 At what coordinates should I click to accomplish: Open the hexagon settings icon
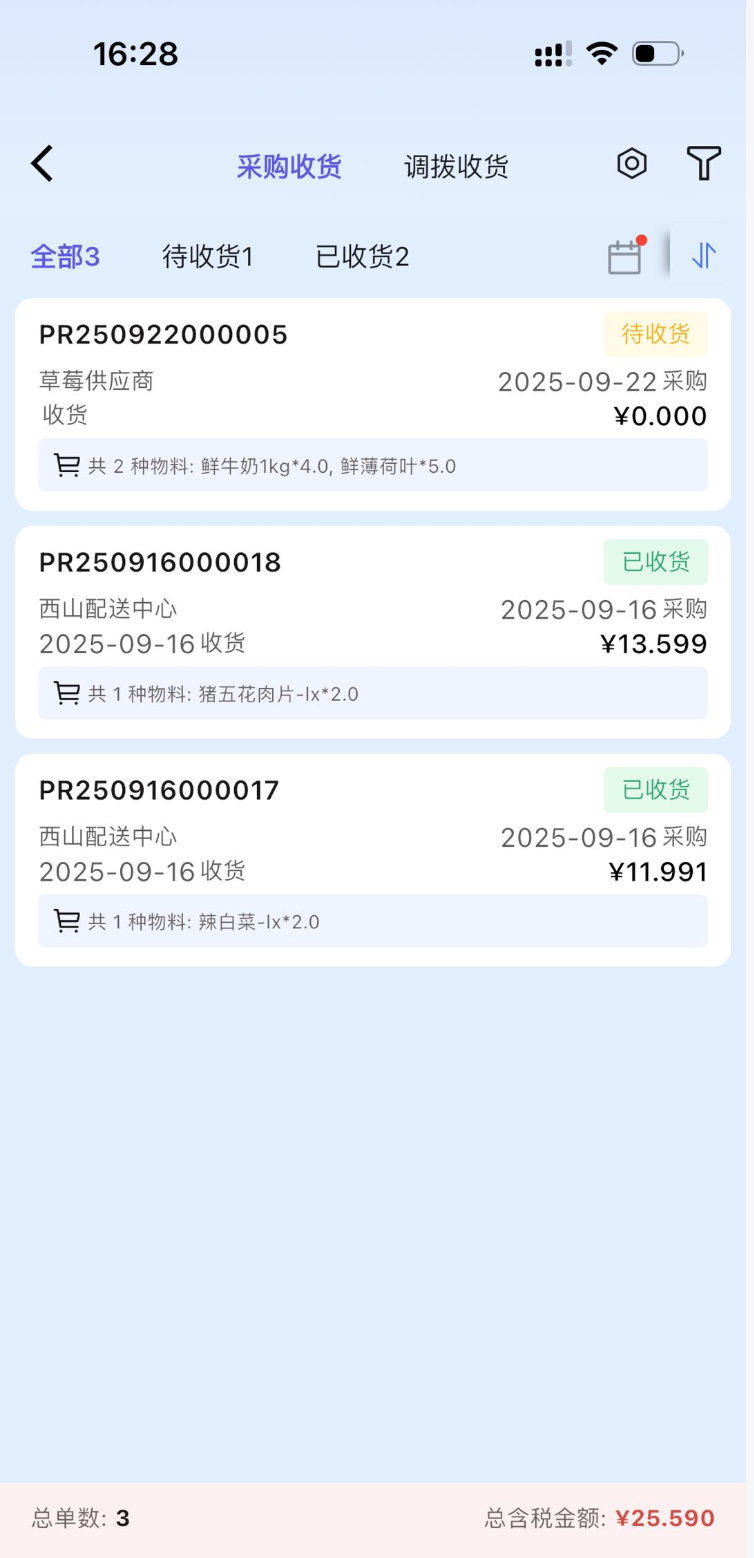[631, 164]
